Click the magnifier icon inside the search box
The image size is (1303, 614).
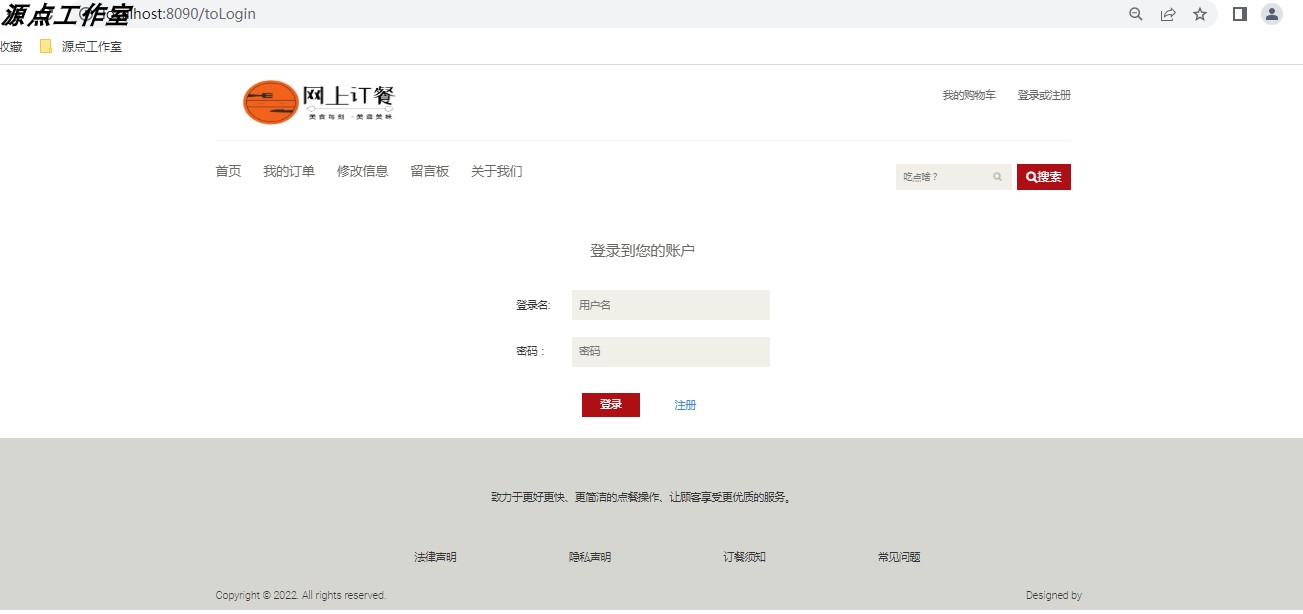pyautogui.click(x=997, y=176)
